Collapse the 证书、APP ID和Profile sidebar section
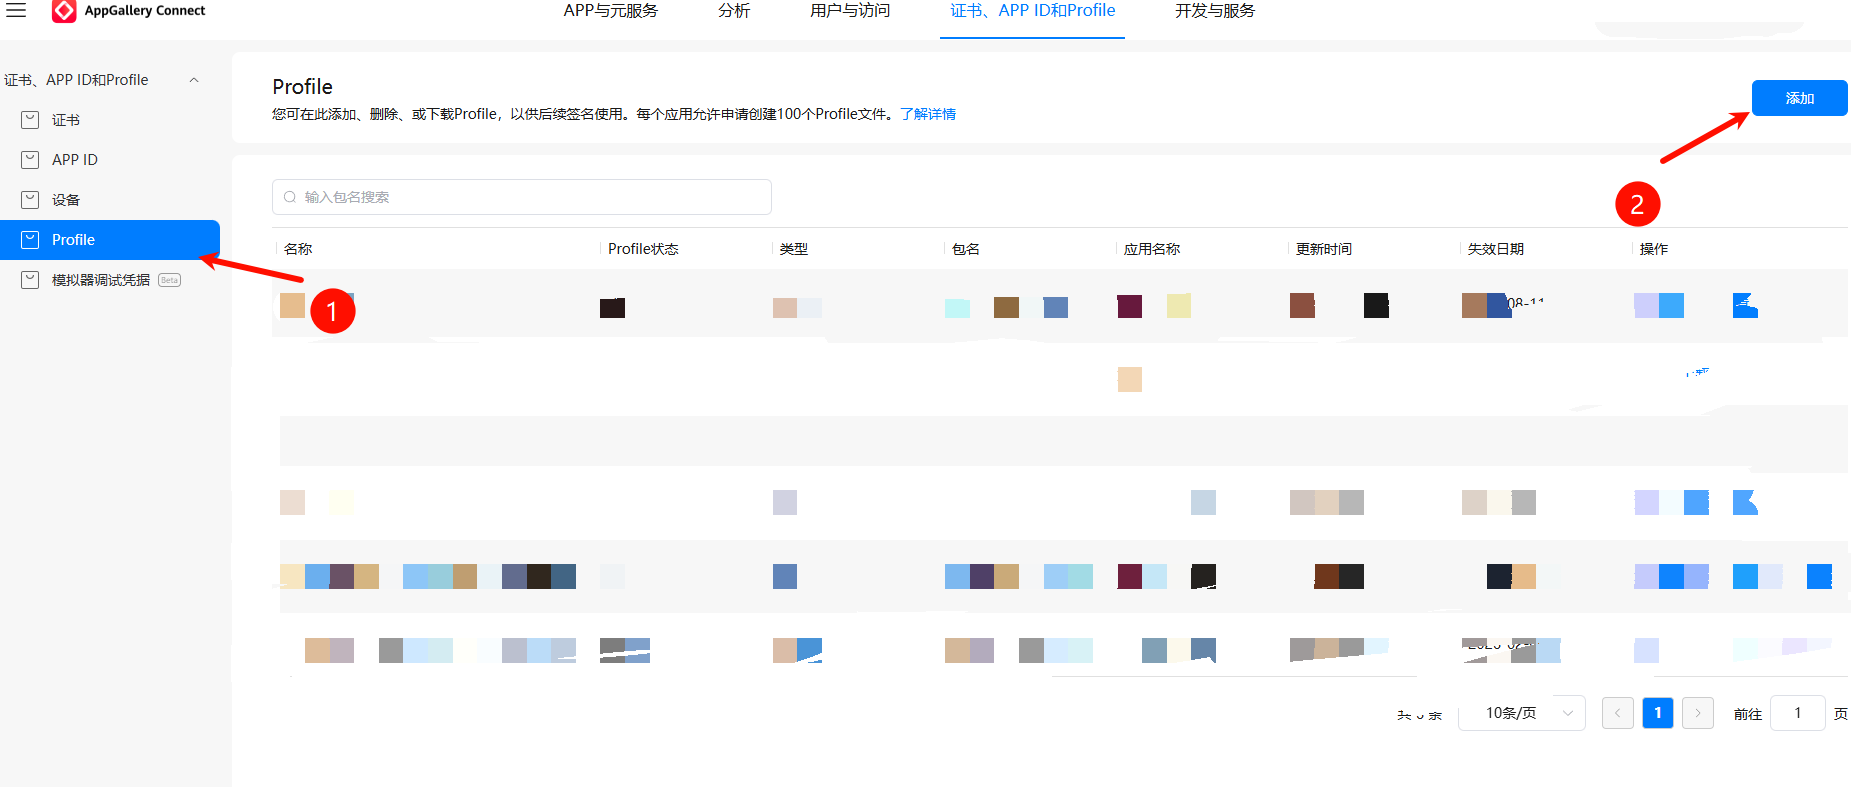This screenshot has height=787, width=1851. coord(194,80)
